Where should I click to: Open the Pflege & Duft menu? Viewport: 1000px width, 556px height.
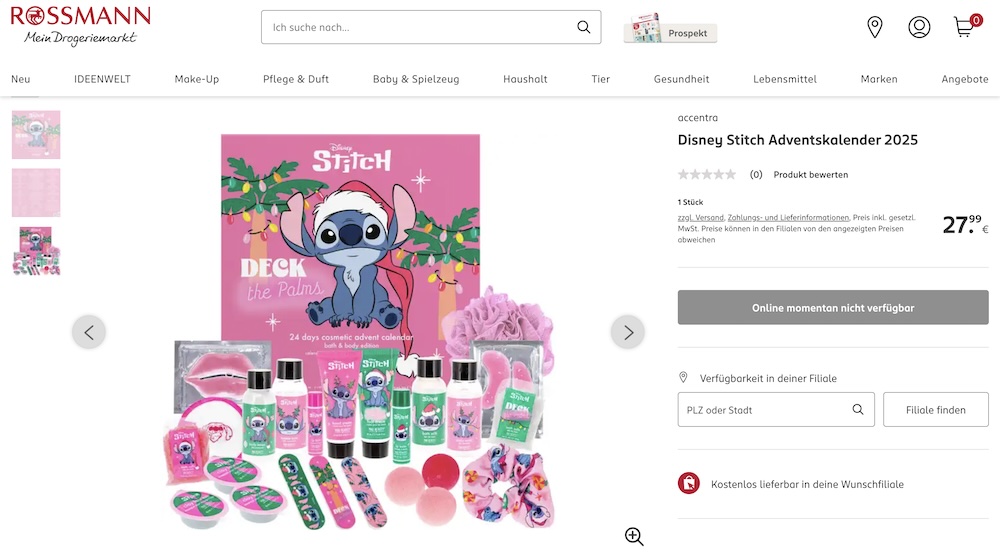click(296, 79)
